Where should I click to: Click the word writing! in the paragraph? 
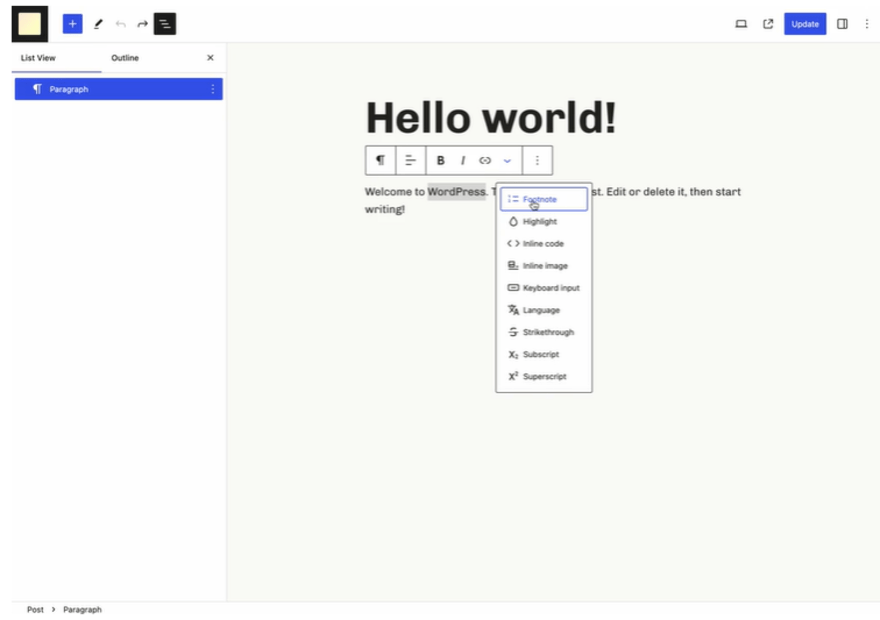click(x=384, y=209)
